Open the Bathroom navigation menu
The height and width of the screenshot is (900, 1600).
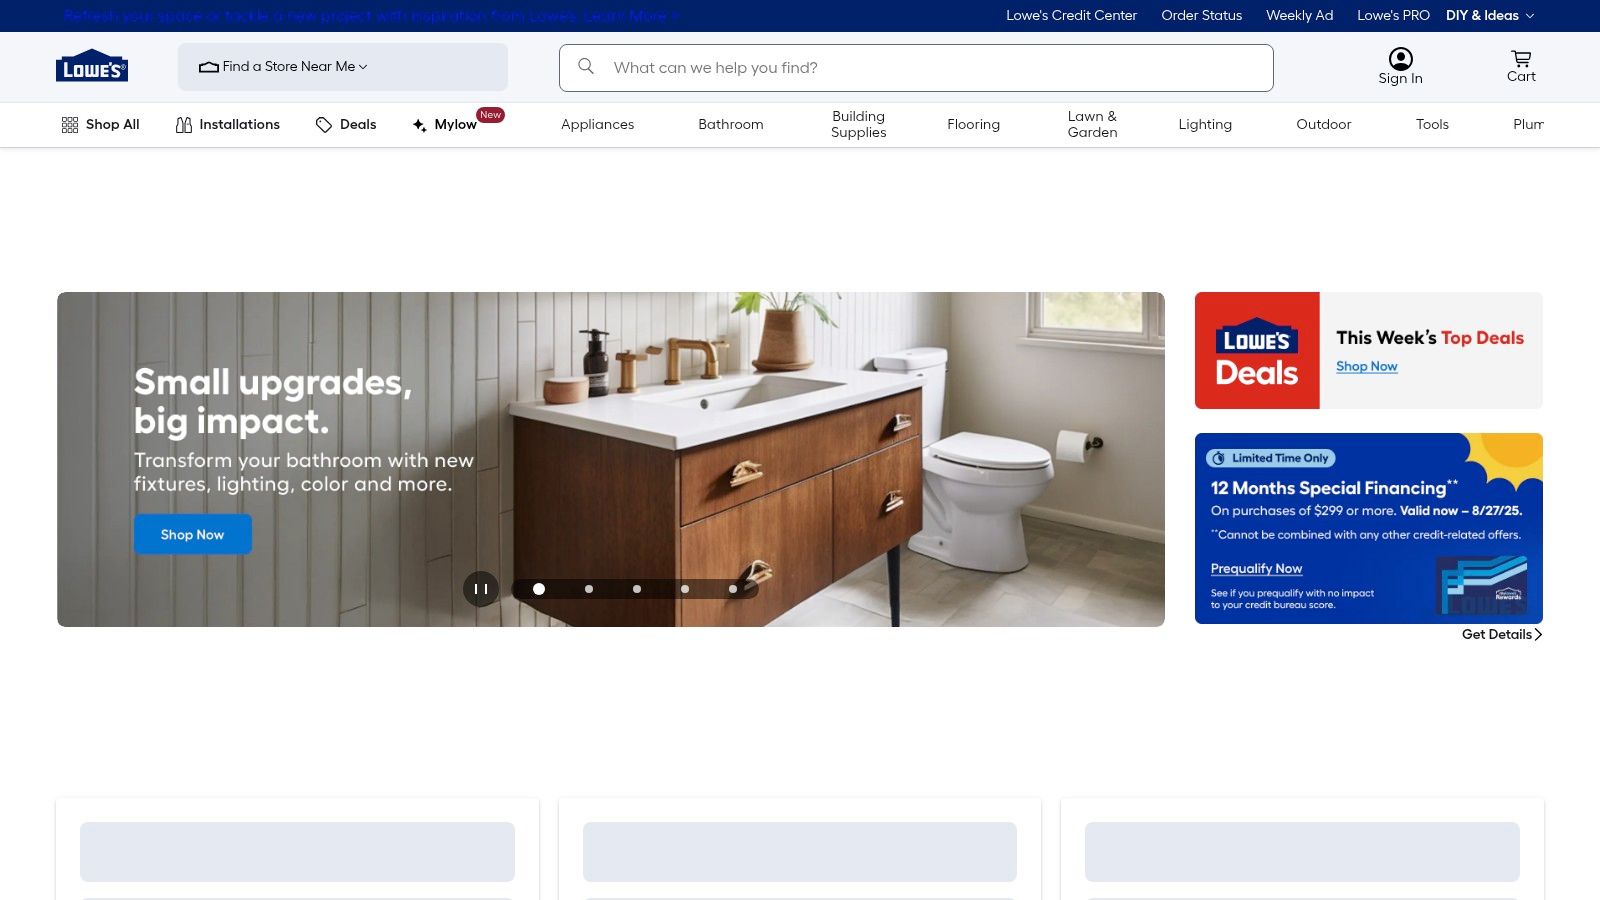(x=730, y=124)
